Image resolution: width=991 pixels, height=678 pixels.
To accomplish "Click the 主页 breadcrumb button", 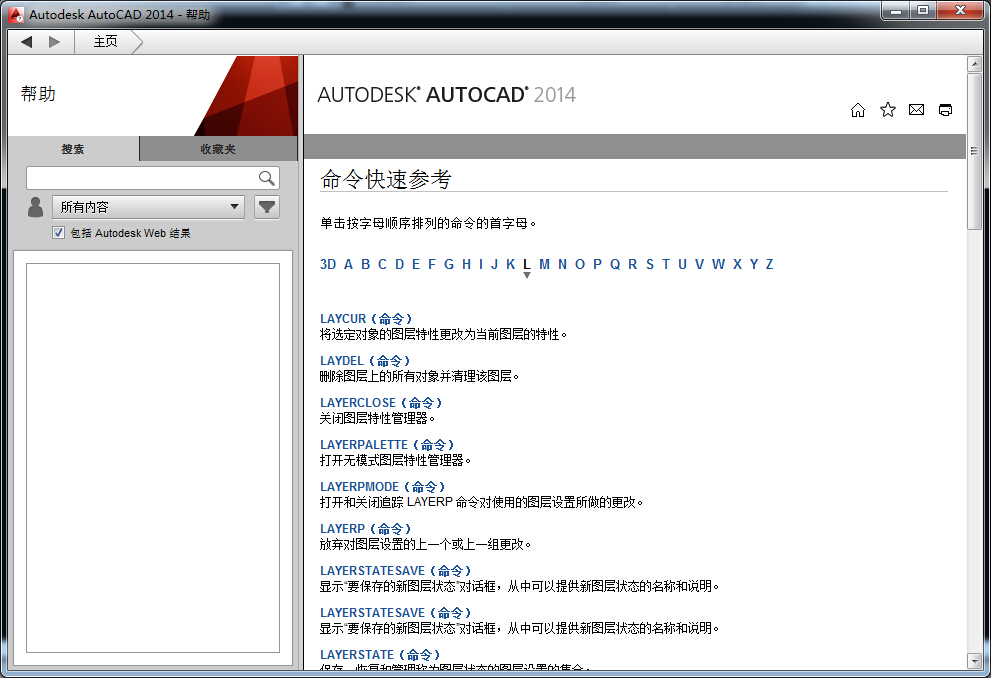I will point(105,42).
